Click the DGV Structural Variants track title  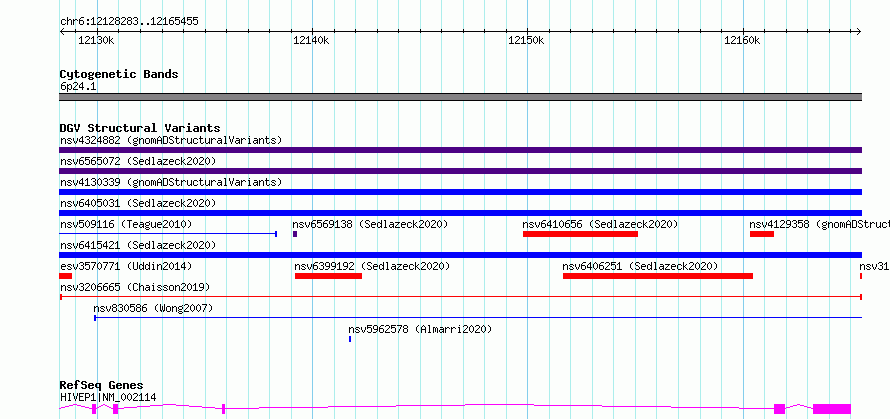point(140,128)
